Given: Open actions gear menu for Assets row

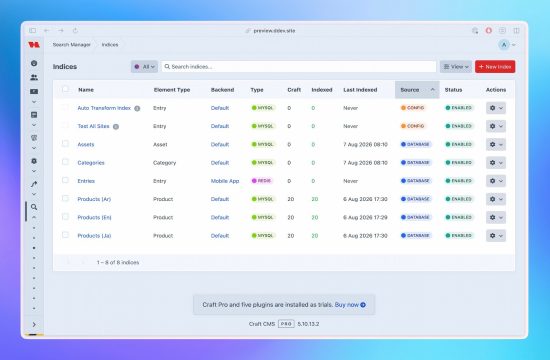Looking at the screenshot, I should click(496, 145).
